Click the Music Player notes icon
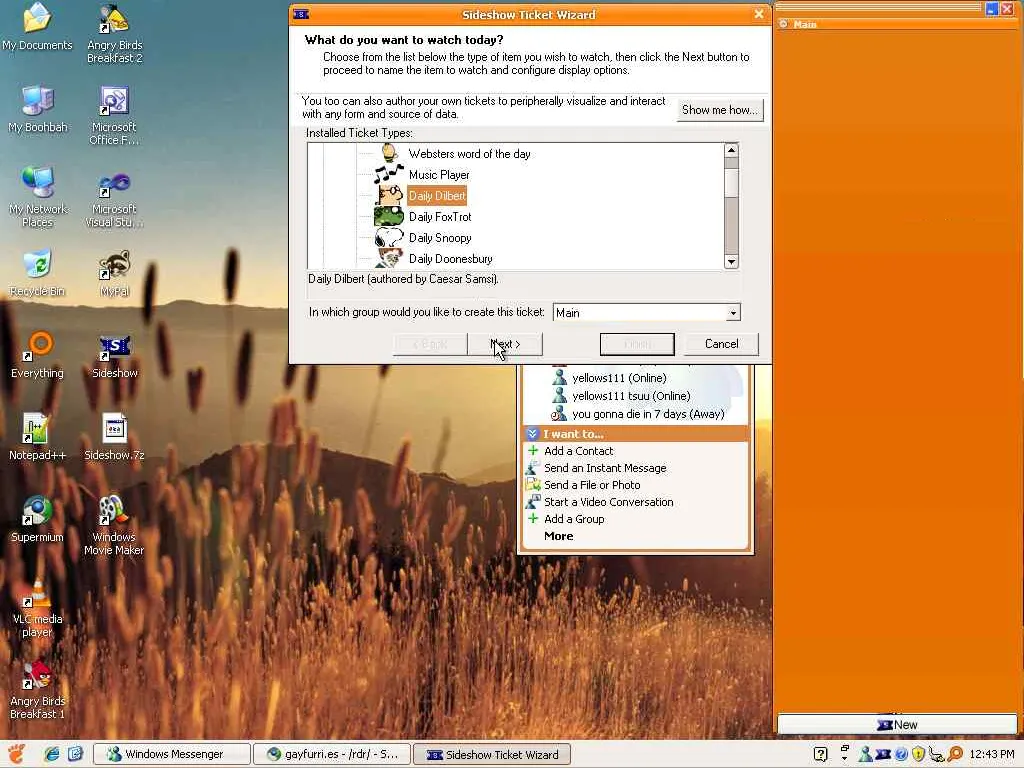 coord(389,174)
